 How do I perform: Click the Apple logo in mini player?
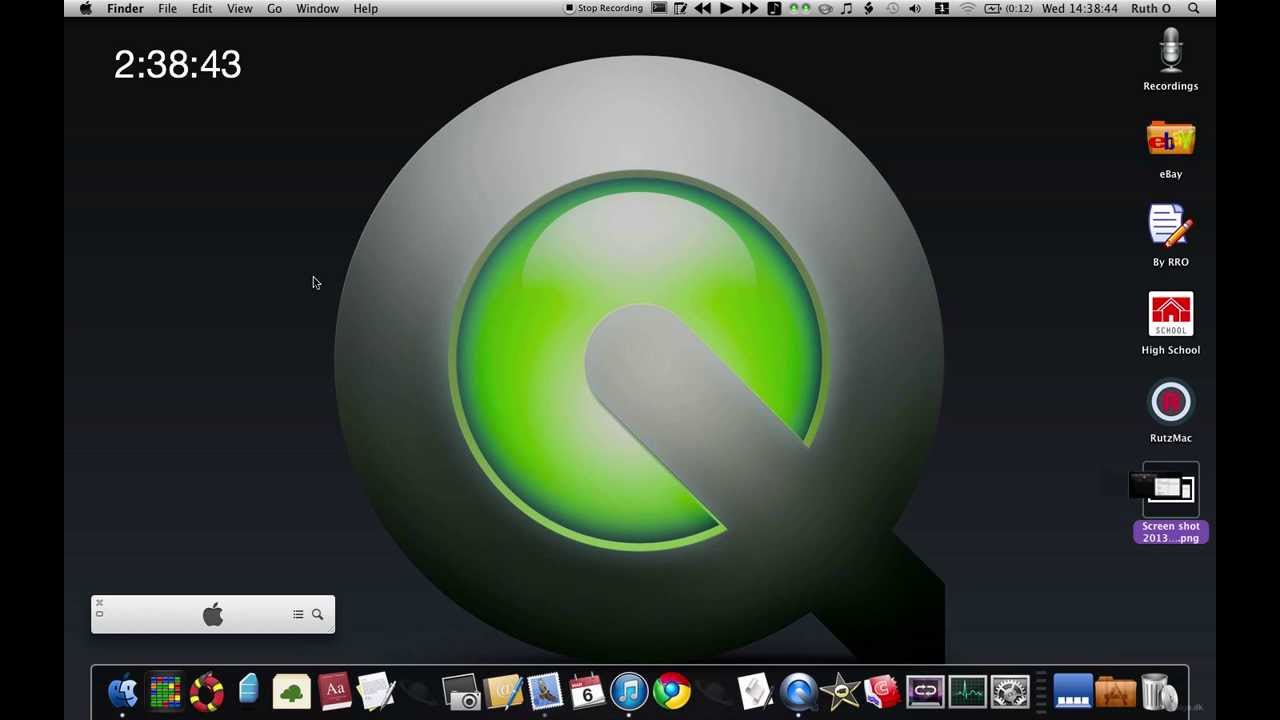[x=213, y=614]
